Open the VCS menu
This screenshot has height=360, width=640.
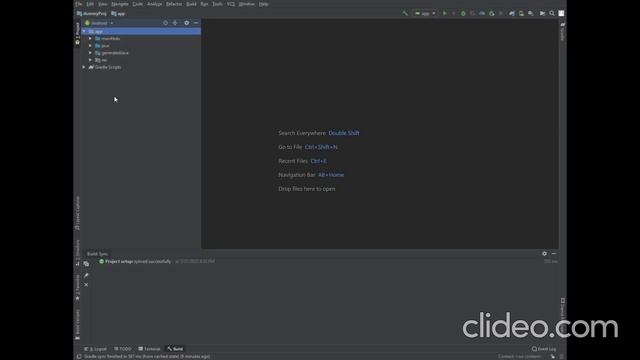pyautogui.click(x=231, y=4)
